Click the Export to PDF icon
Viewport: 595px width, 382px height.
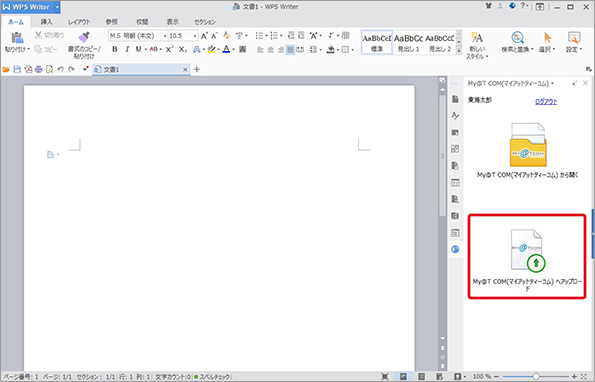28,69
